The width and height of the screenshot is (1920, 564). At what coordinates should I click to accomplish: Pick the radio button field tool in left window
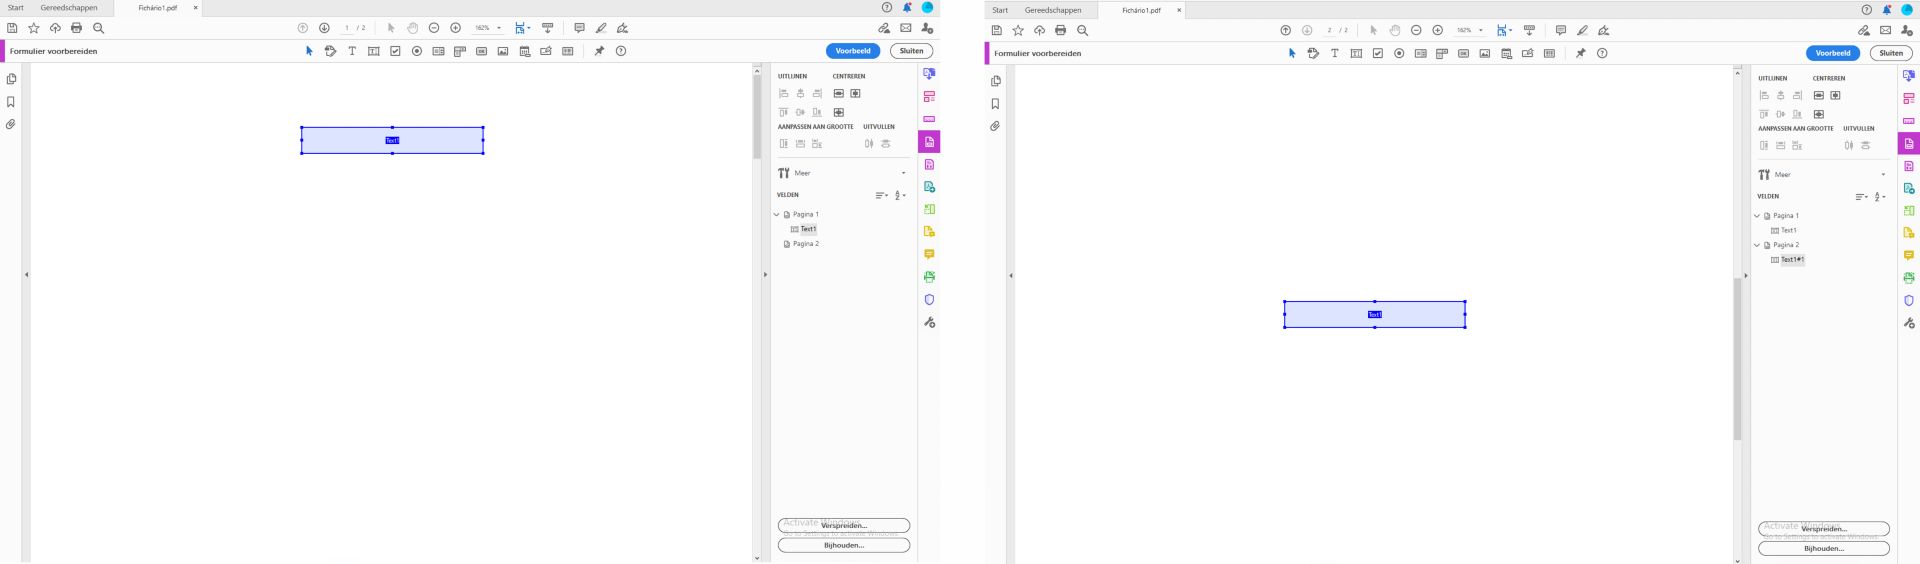417,51
